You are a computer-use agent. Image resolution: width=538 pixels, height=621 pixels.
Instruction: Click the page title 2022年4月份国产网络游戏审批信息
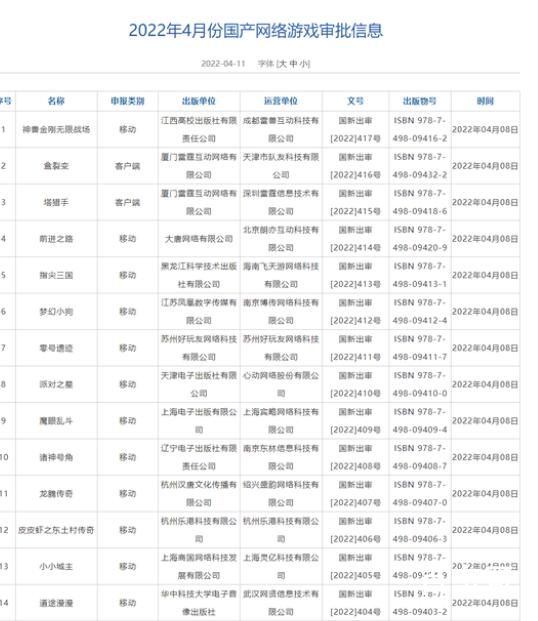(256, 30)
